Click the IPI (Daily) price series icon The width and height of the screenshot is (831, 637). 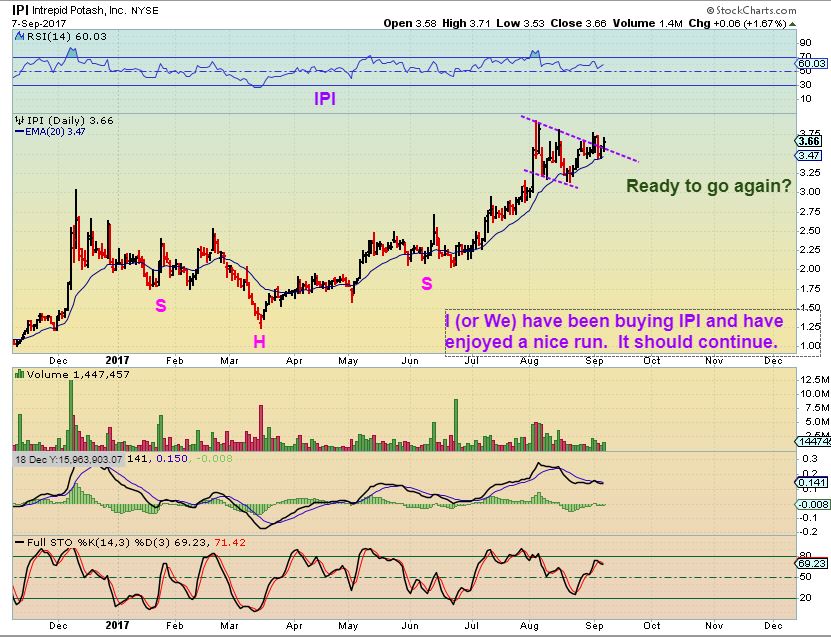pyautogui.click(x=20, y=120)
